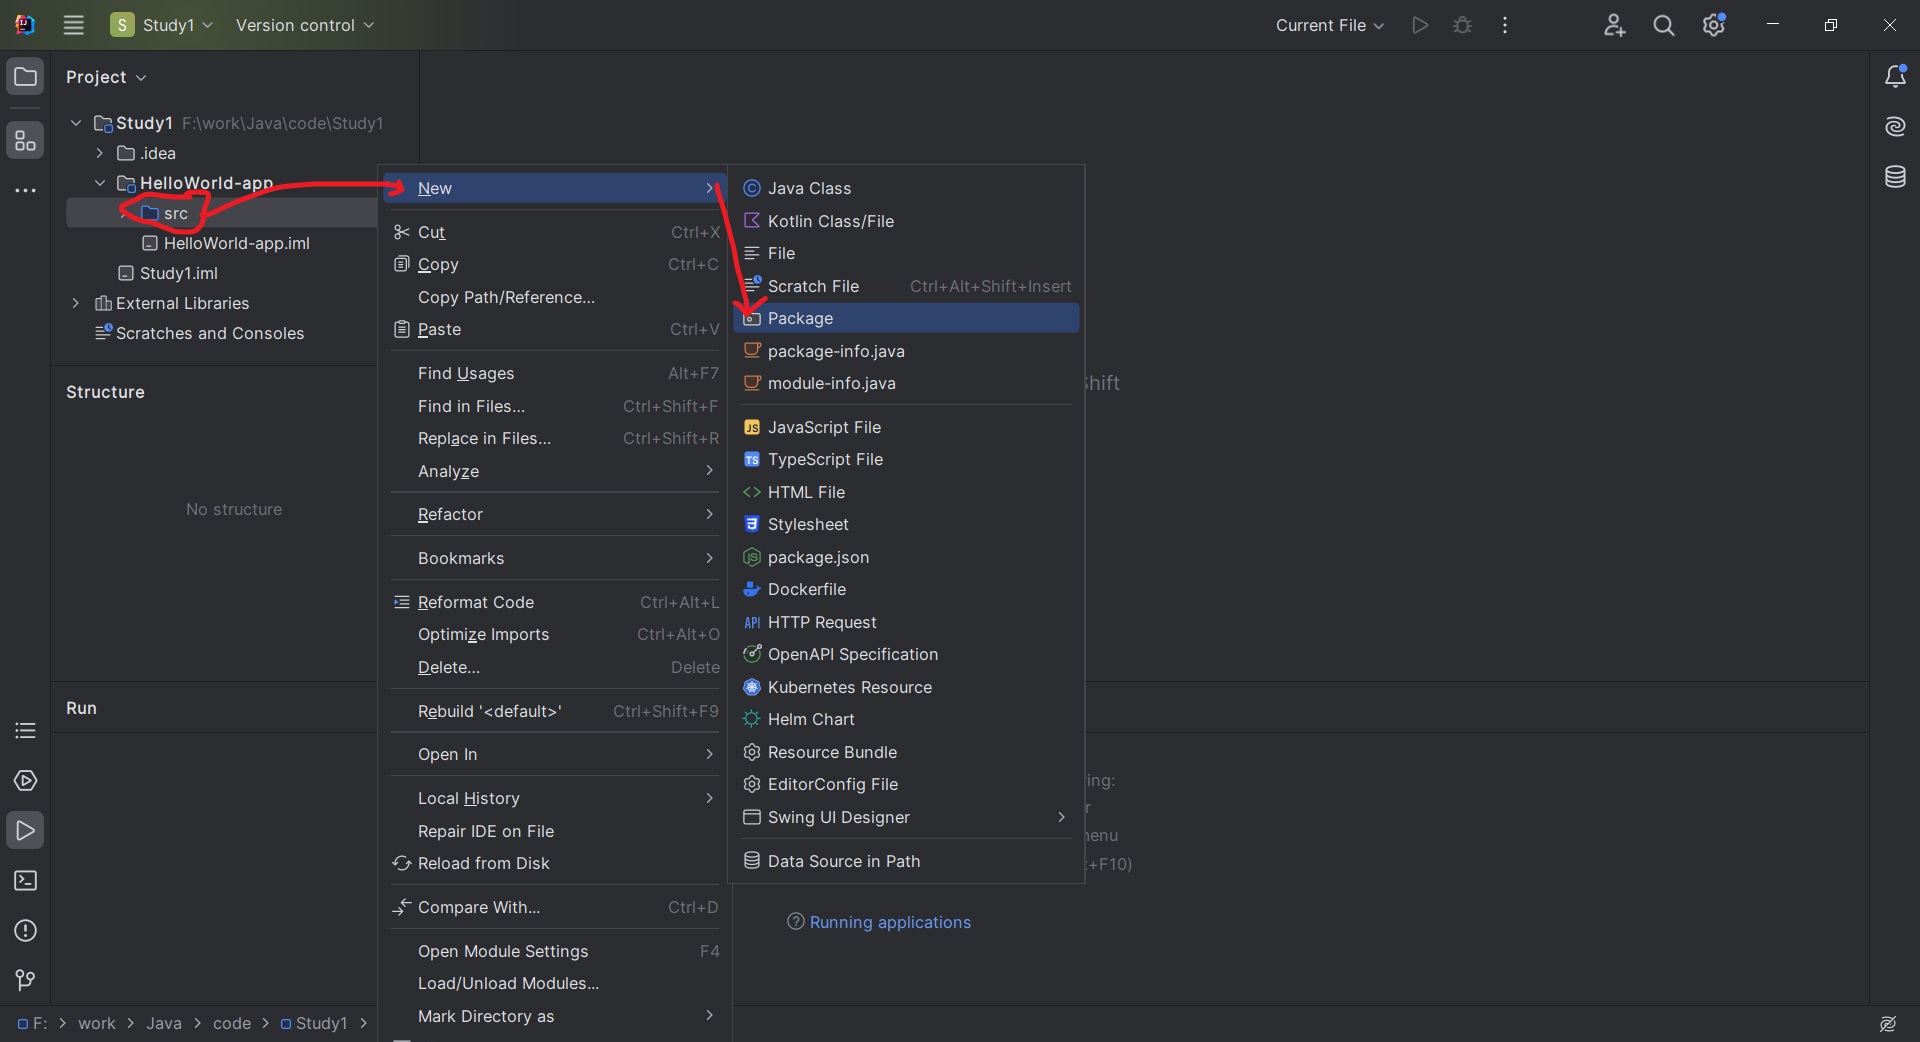The width and height of the screenshot is (1920, 1042).
Task: Select Package from the New submenu
Action: pyautogui.click(x=800, y=318)
